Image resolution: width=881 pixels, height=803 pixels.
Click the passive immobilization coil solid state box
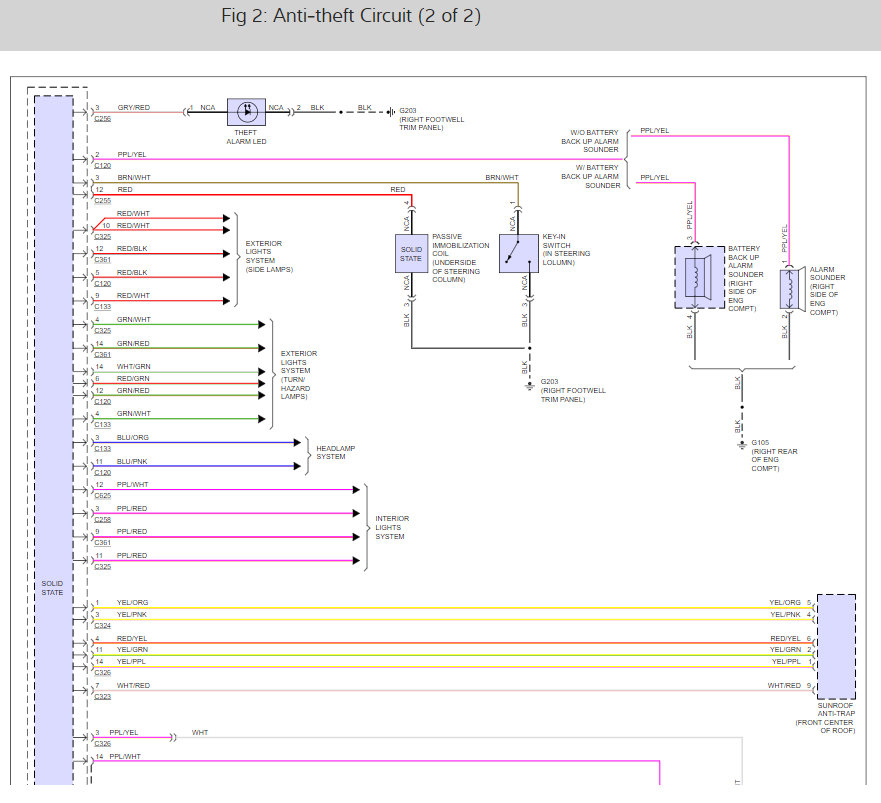411,254
